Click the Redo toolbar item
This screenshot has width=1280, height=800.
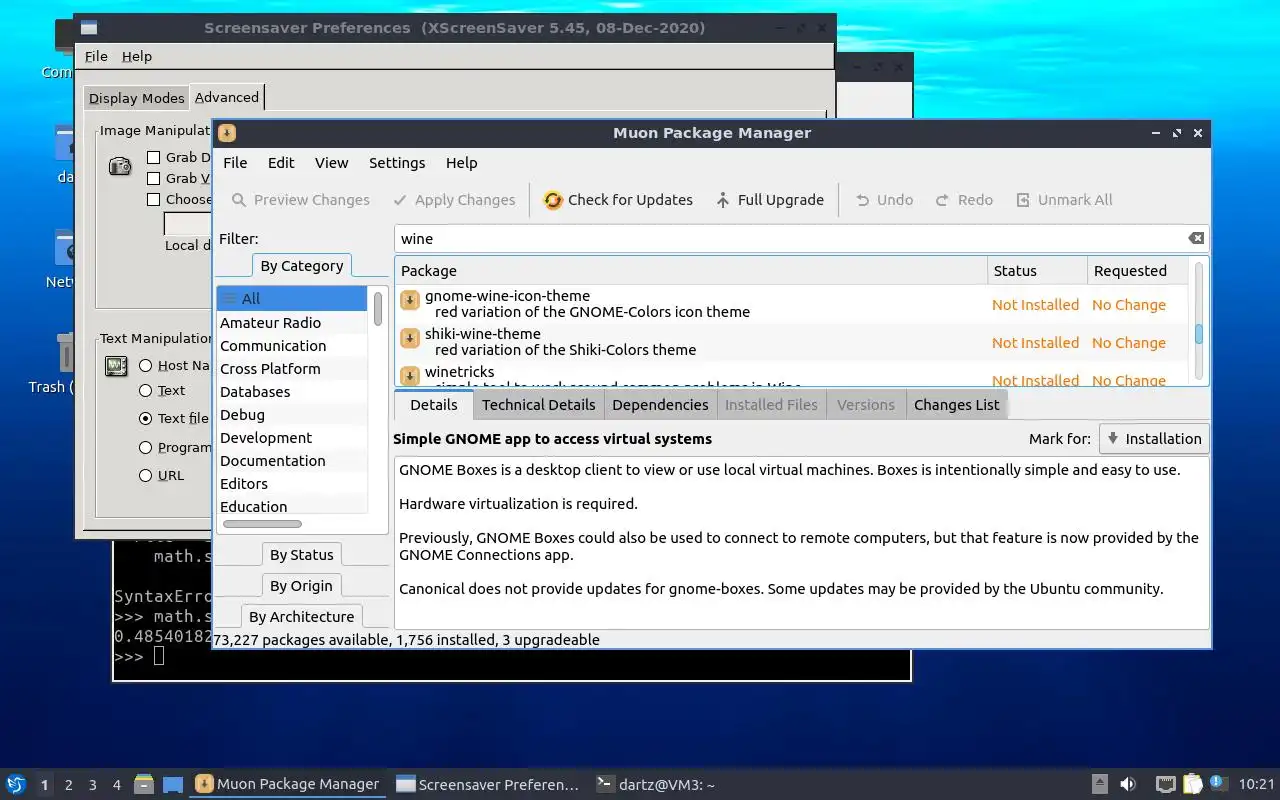[x=964, y=200]
